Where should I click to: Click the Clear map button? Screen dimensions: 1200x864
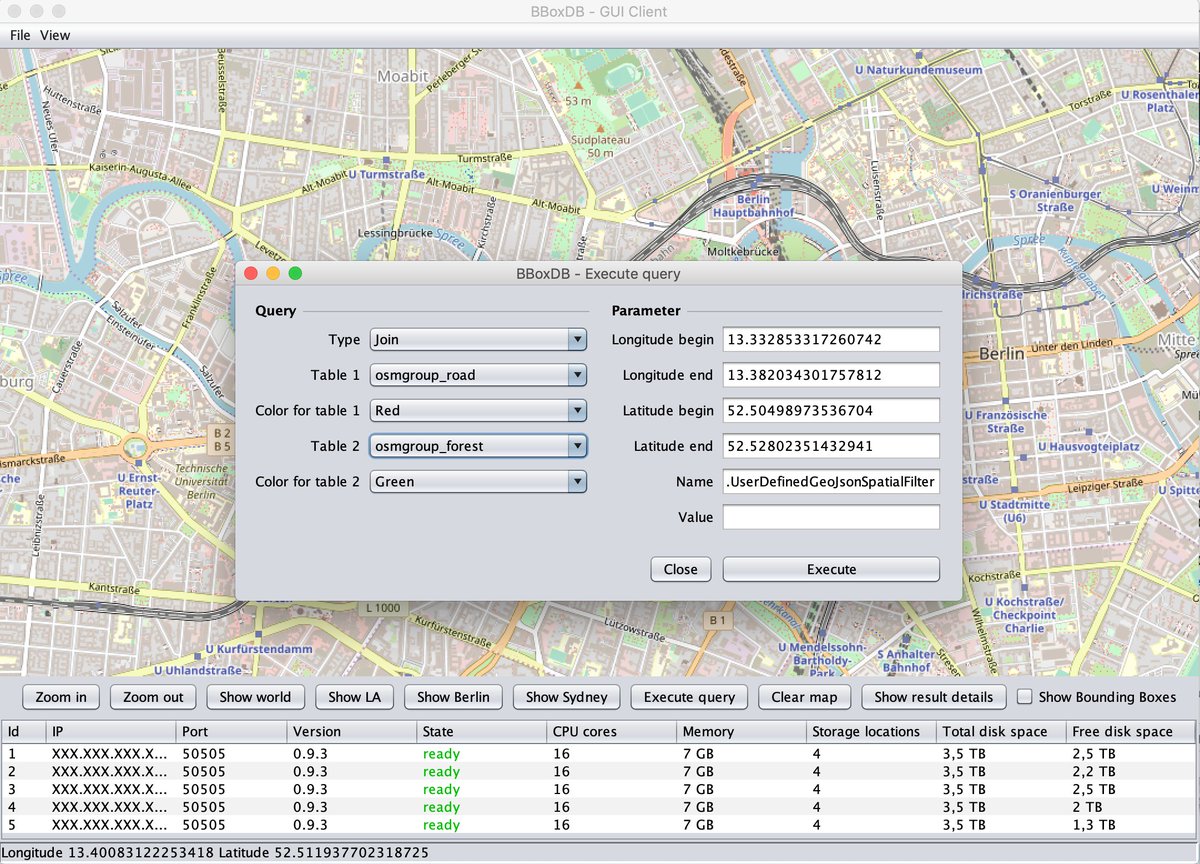click(x=804, y=697)
